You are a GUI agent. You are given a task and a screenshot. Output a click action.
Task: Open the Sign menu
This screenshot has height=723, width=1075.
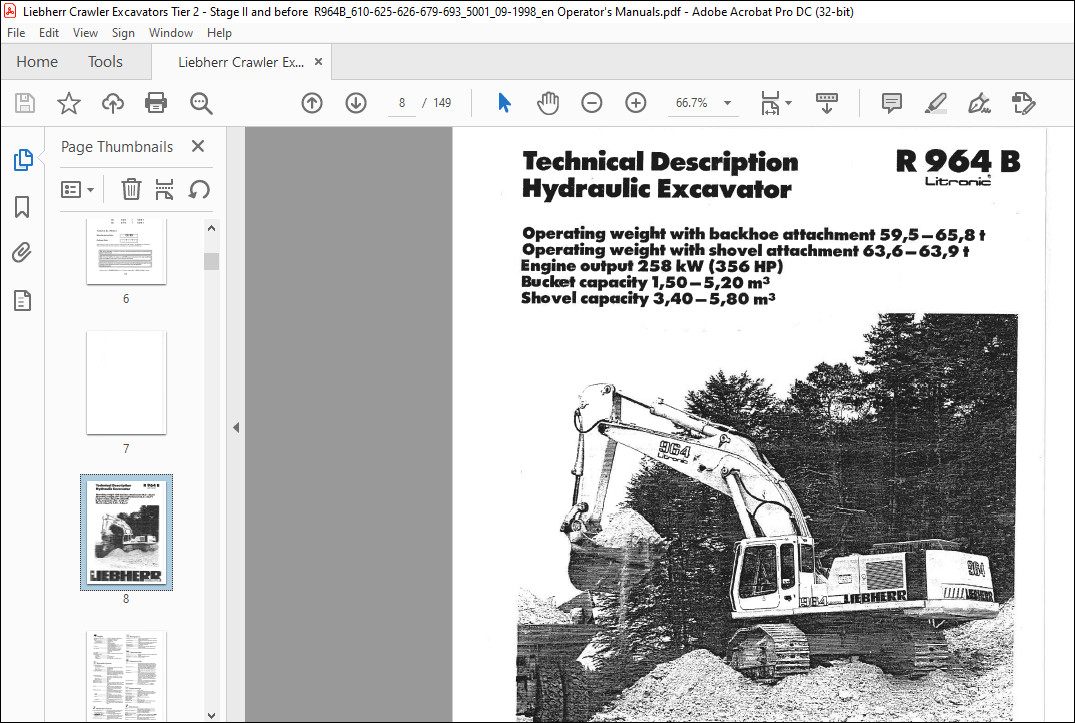(x=123, y=33)
